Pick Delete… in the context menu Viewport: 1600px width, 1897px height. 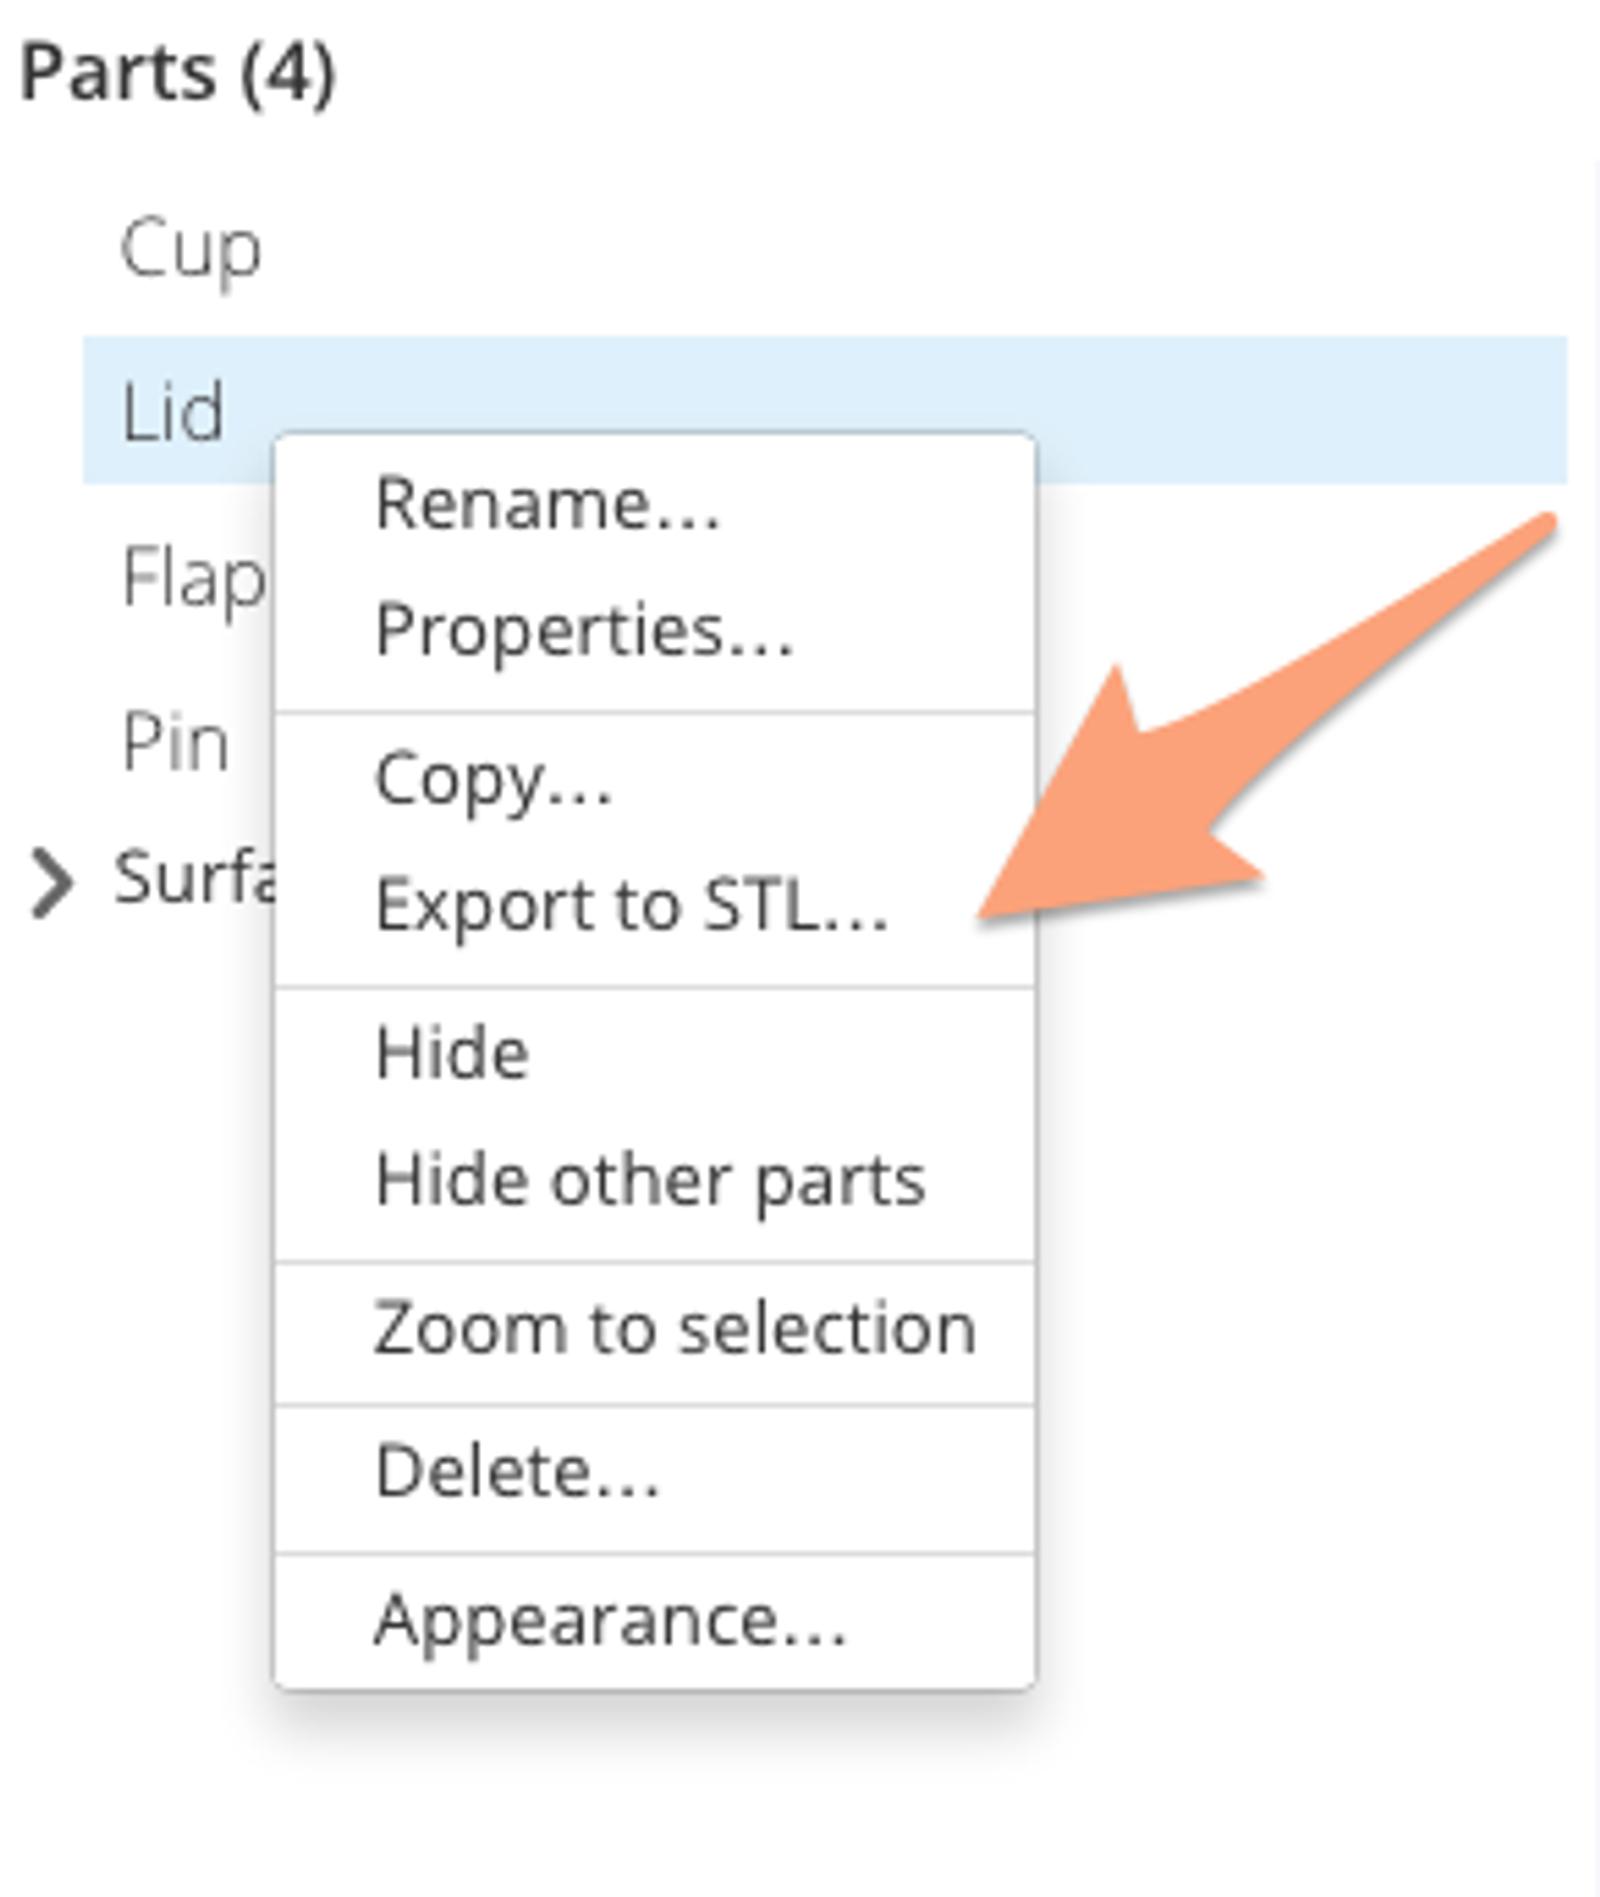517,1472
